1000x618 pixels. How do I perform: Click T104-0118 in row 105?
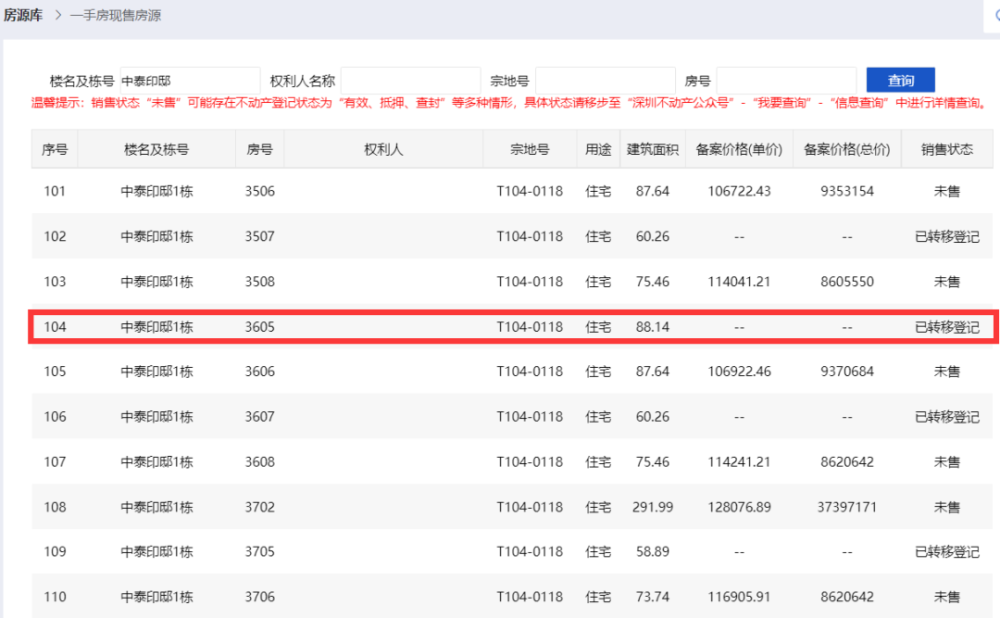point(529,371)
